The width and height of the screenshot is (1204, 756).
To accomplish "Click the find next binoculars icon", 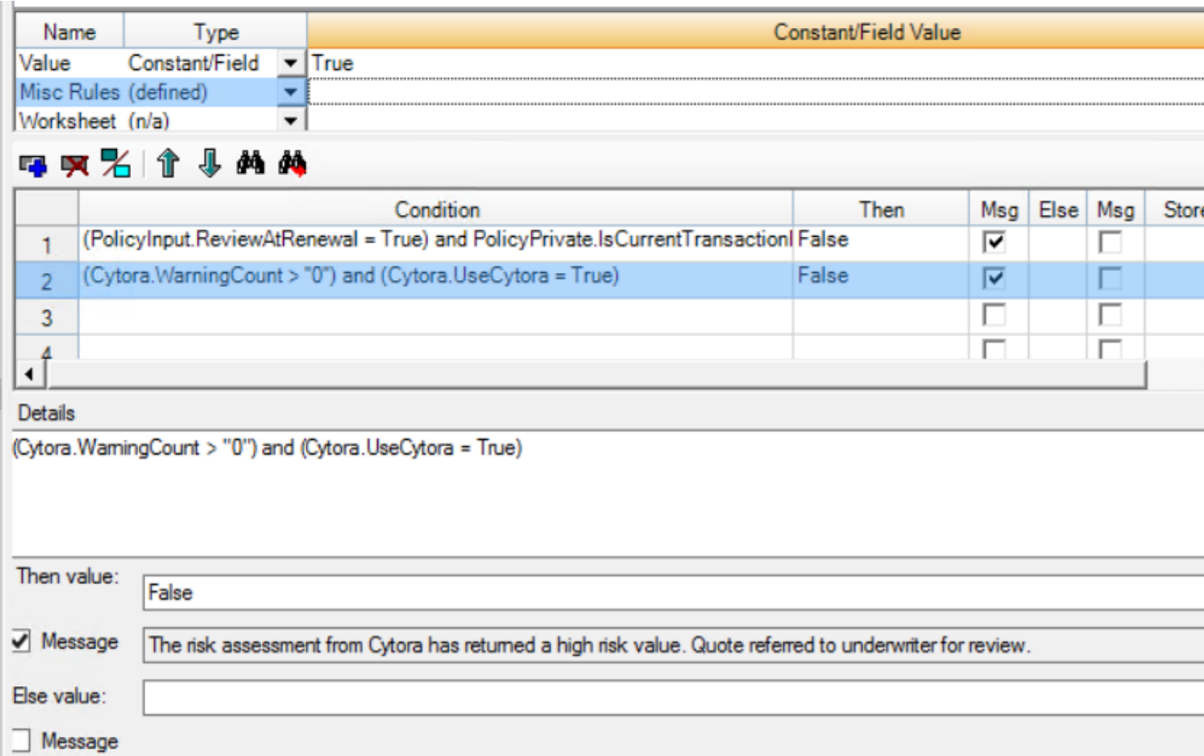I will tap(292, 164).
